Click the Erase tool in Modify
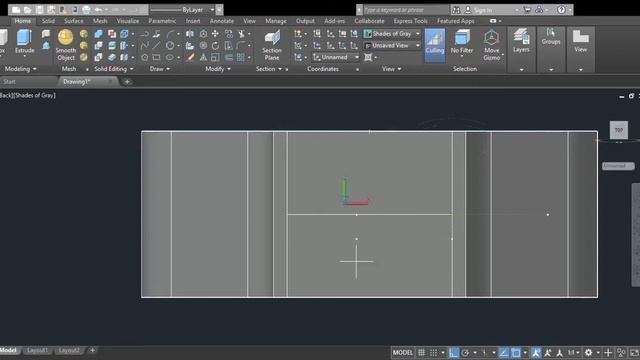This screenshot has width=640, height=360. (190, 57)
